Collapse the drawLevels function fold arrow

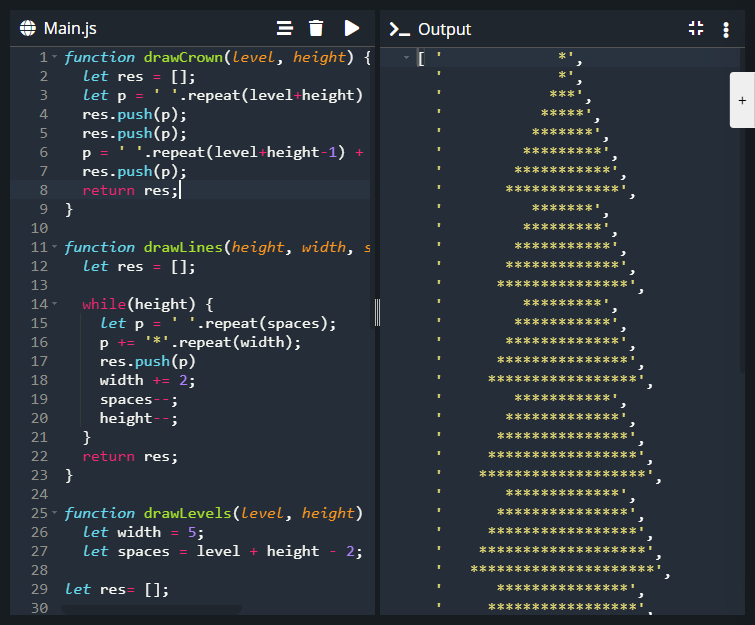tap(54, 513)
